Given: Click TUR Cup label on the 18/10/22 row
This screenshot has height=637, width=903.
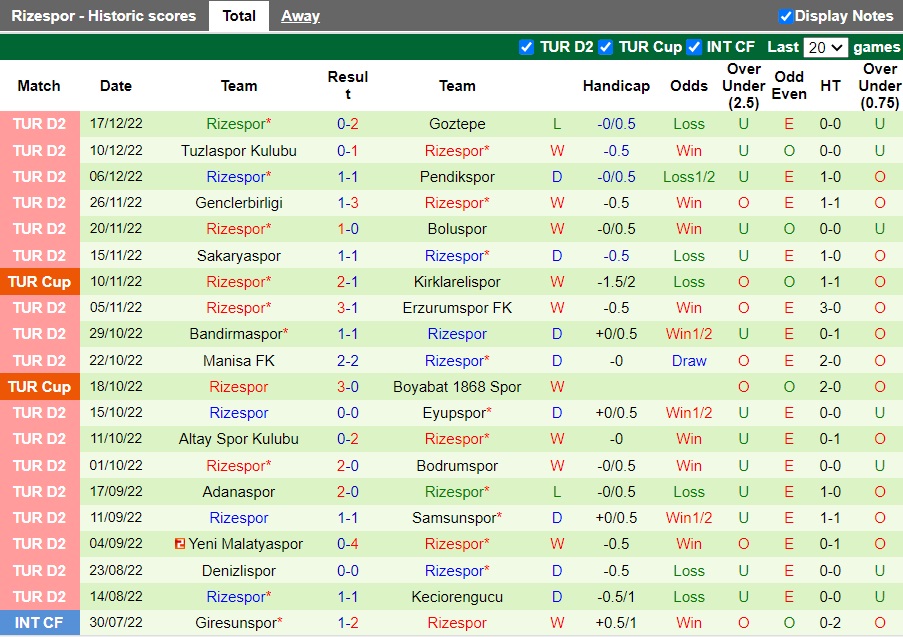Looking at the screenshot, I should tap(39, 386).
